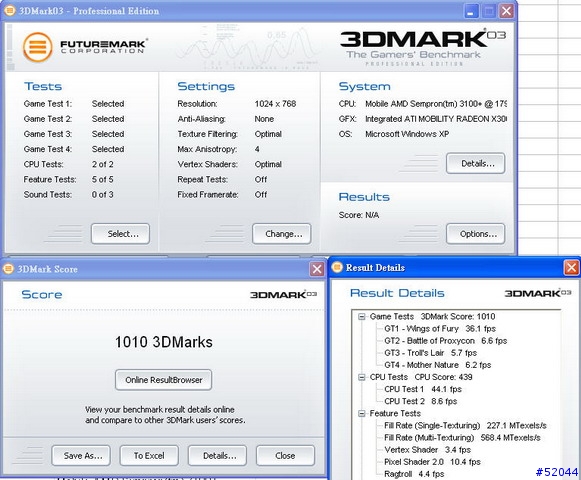The height and width of the screenshot is (480, 581).
Task: Select GT1 - Wings of Fury row
Action: coord(440,329)
